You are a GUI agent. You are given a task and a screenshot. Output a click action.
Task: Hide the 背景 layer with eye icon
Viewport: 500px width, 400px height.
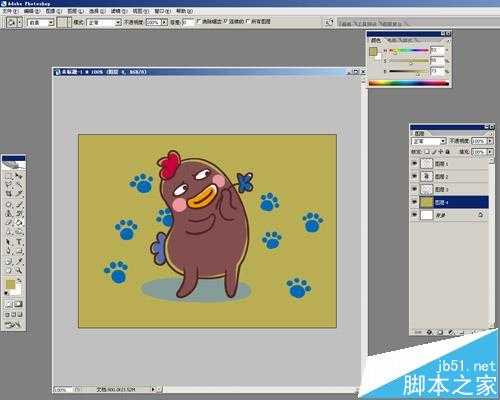pos(415,215)
